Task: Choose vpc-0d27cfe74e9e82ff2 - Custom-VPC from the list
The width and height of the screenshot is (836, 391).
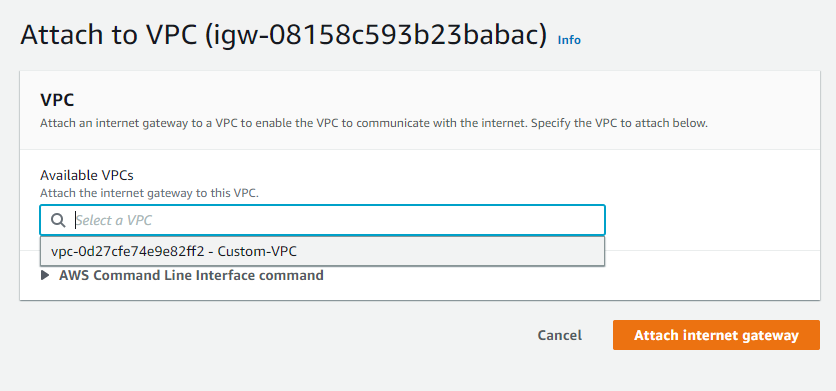Action: click(x=323, y=252)
